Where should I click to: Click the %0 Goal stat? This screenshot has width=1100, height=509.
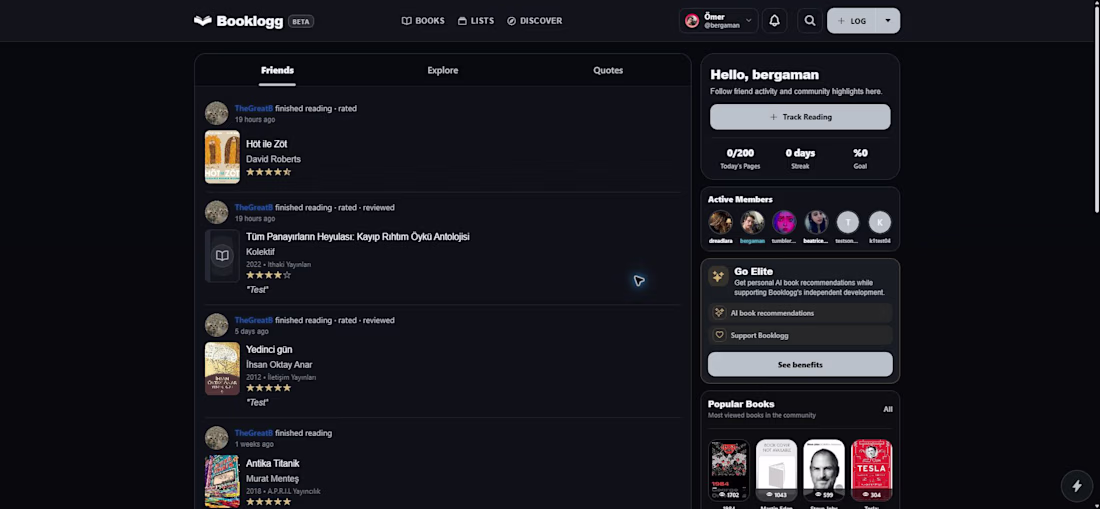click(x=860, y=158)
